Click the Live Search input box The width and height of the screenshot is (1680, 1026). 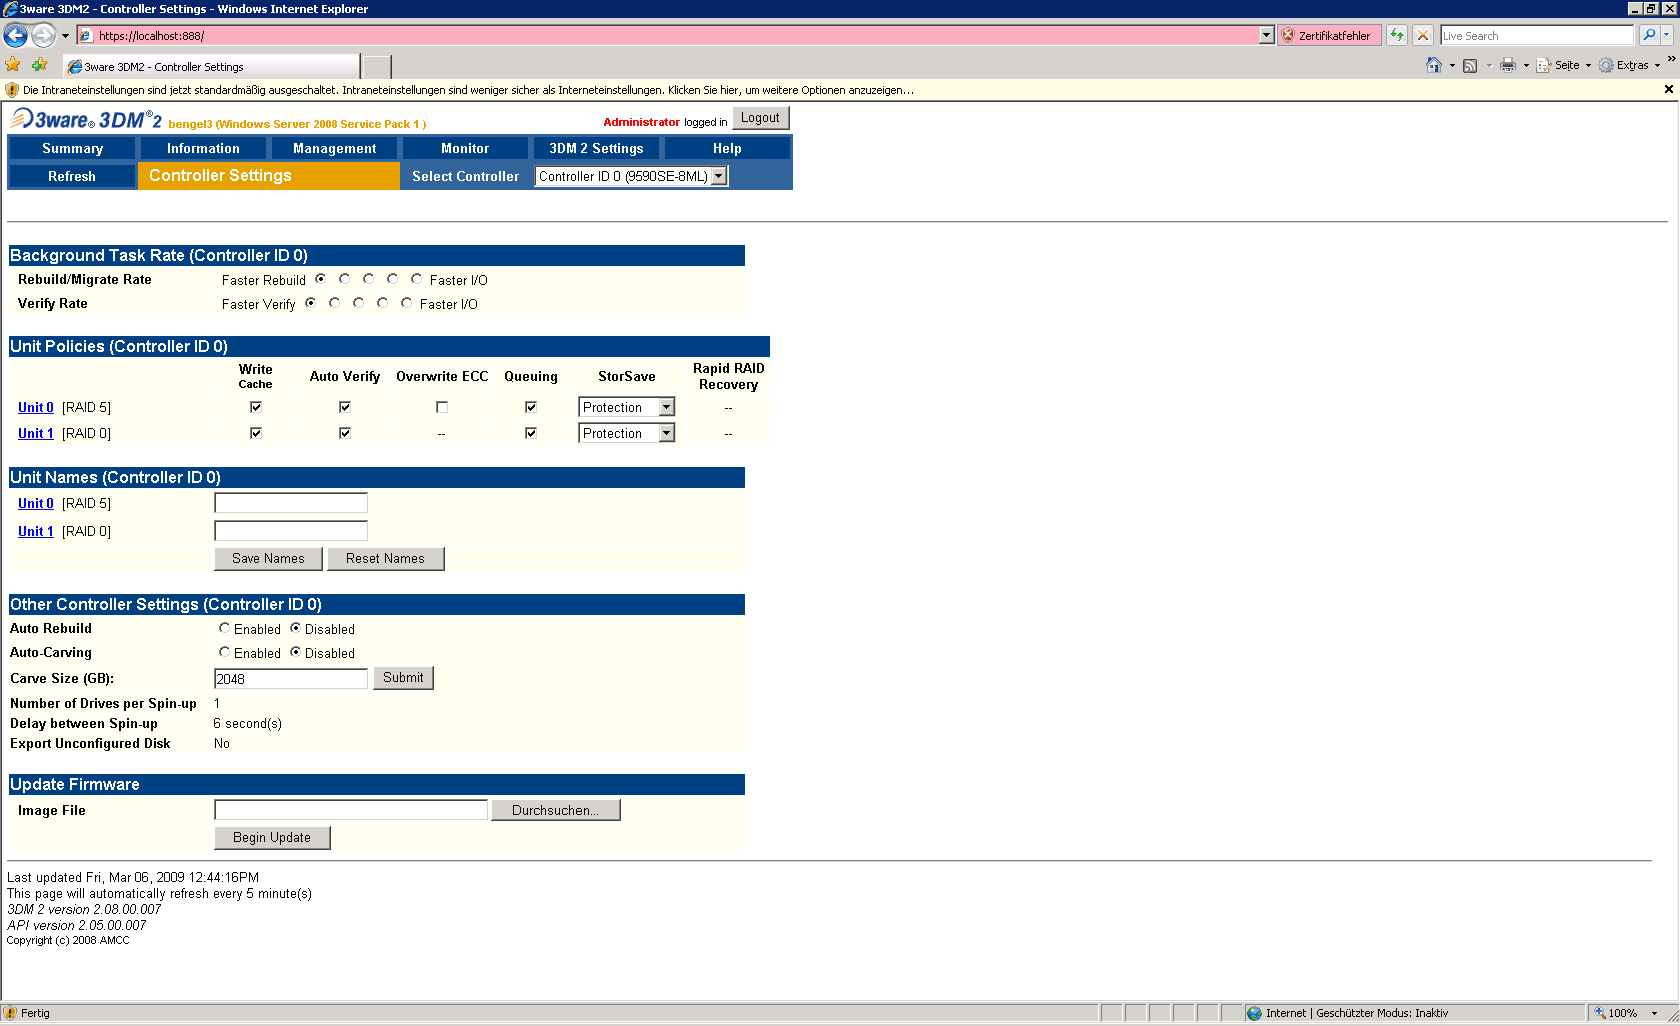(x=1537, y=36)
